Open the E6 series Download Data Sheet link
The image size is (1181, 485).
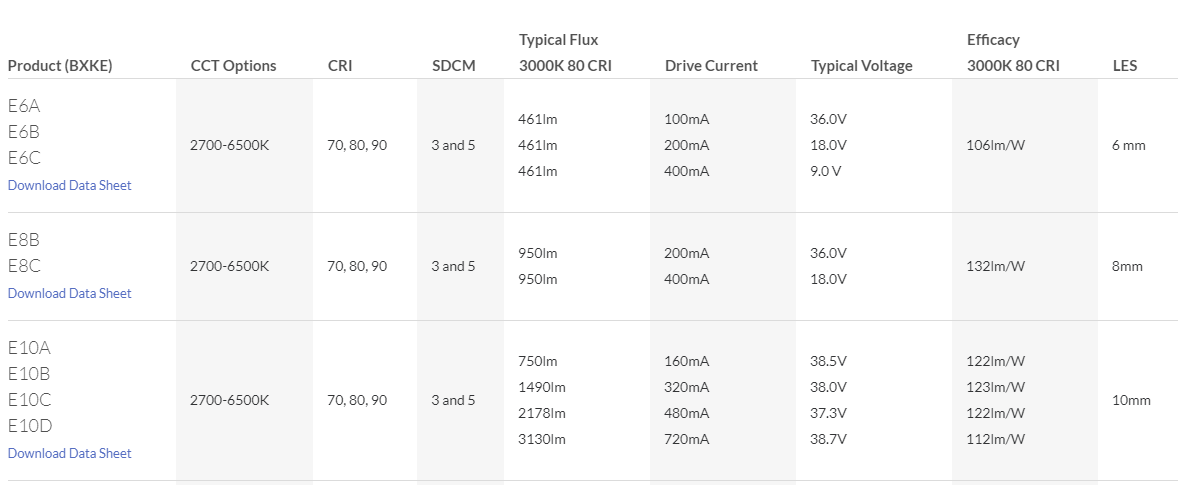[70, 185]
